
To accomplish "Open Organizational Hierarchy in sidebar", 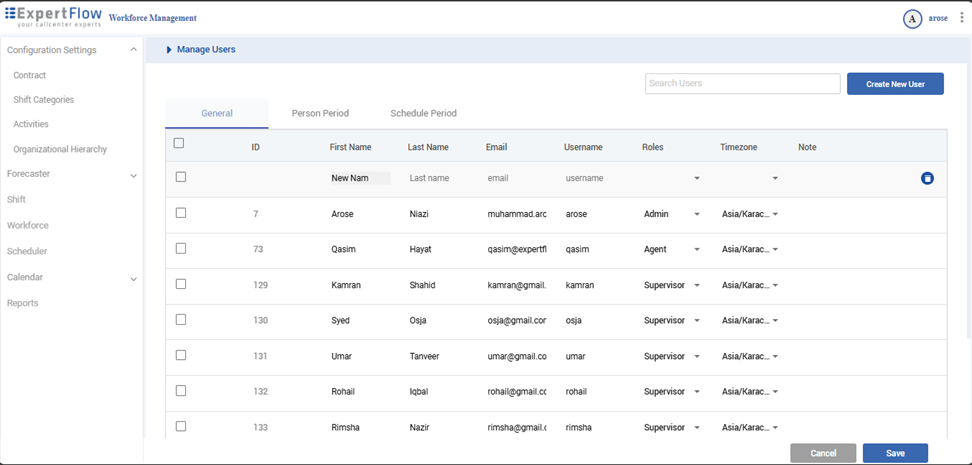I will [x=60, y=149].
